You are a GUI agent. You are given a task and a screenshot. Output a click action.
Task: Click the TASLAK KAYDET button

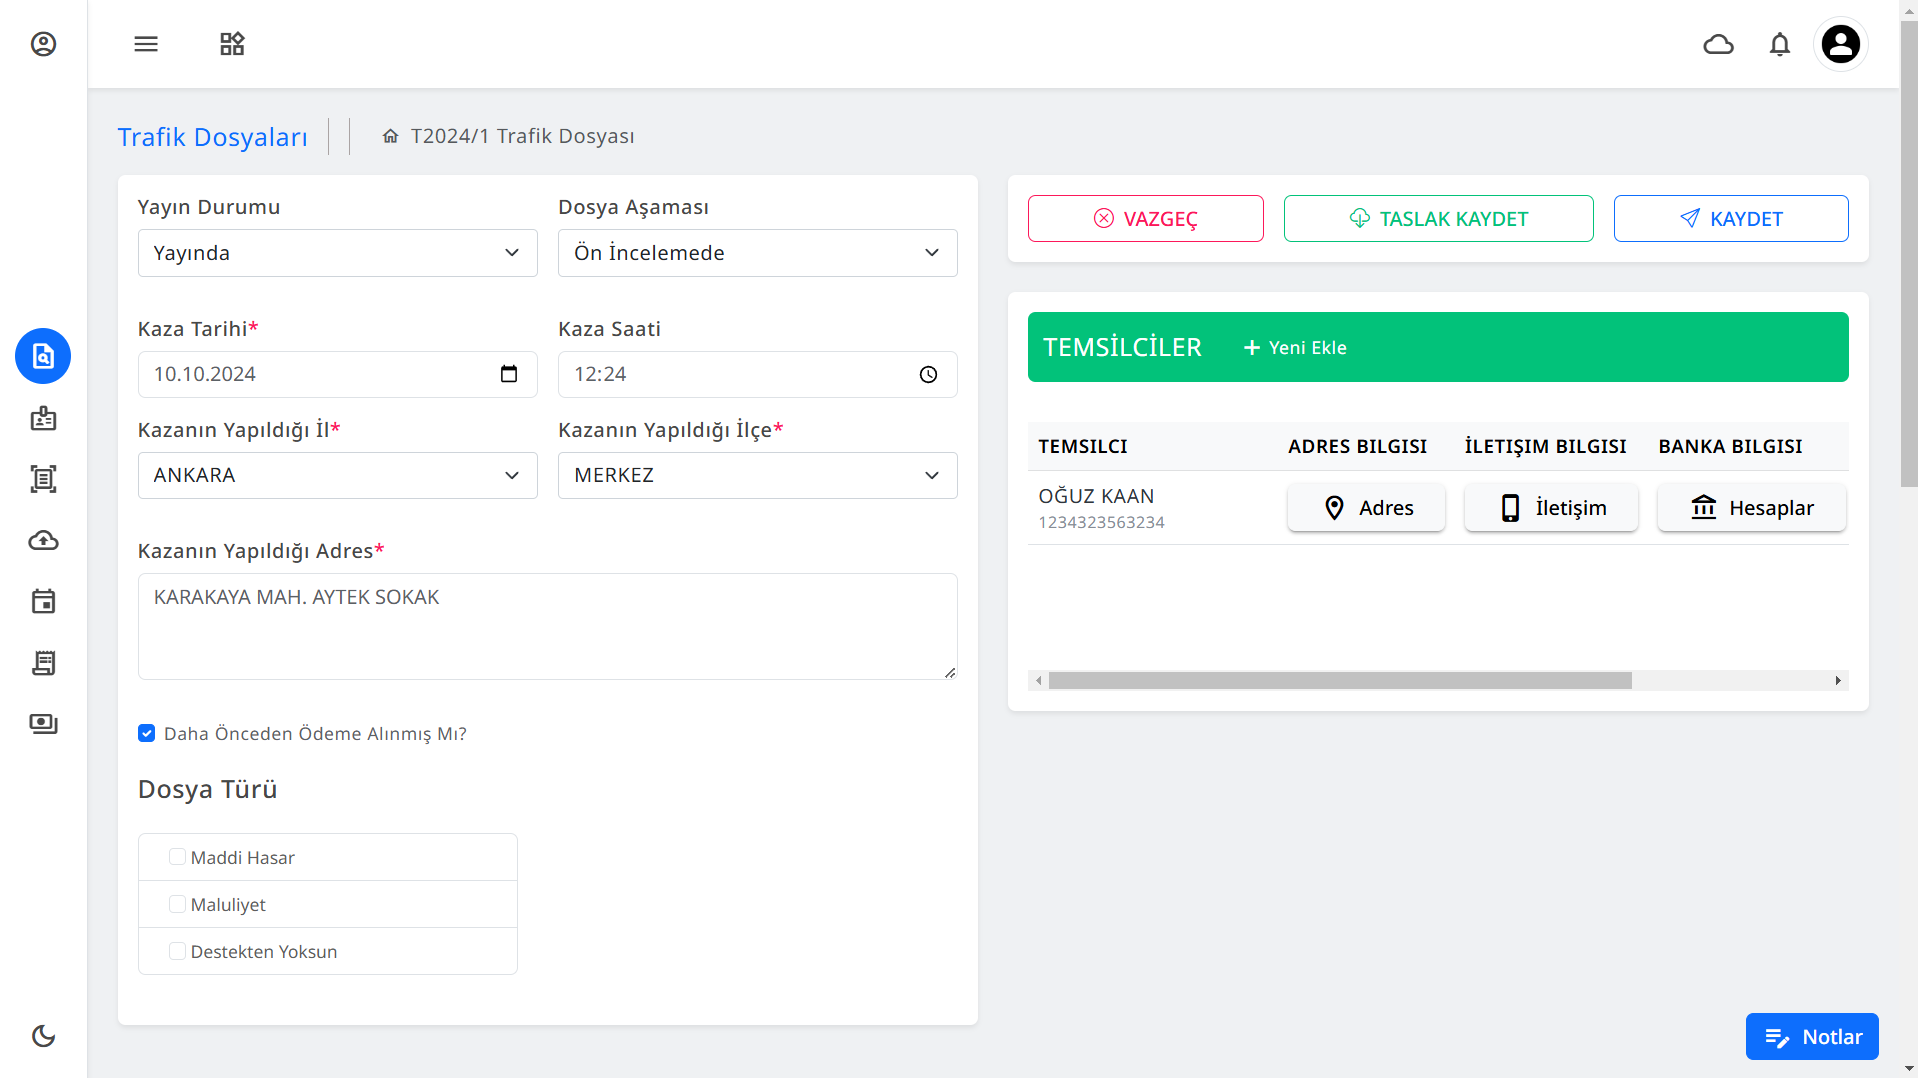click(1438, 218)
